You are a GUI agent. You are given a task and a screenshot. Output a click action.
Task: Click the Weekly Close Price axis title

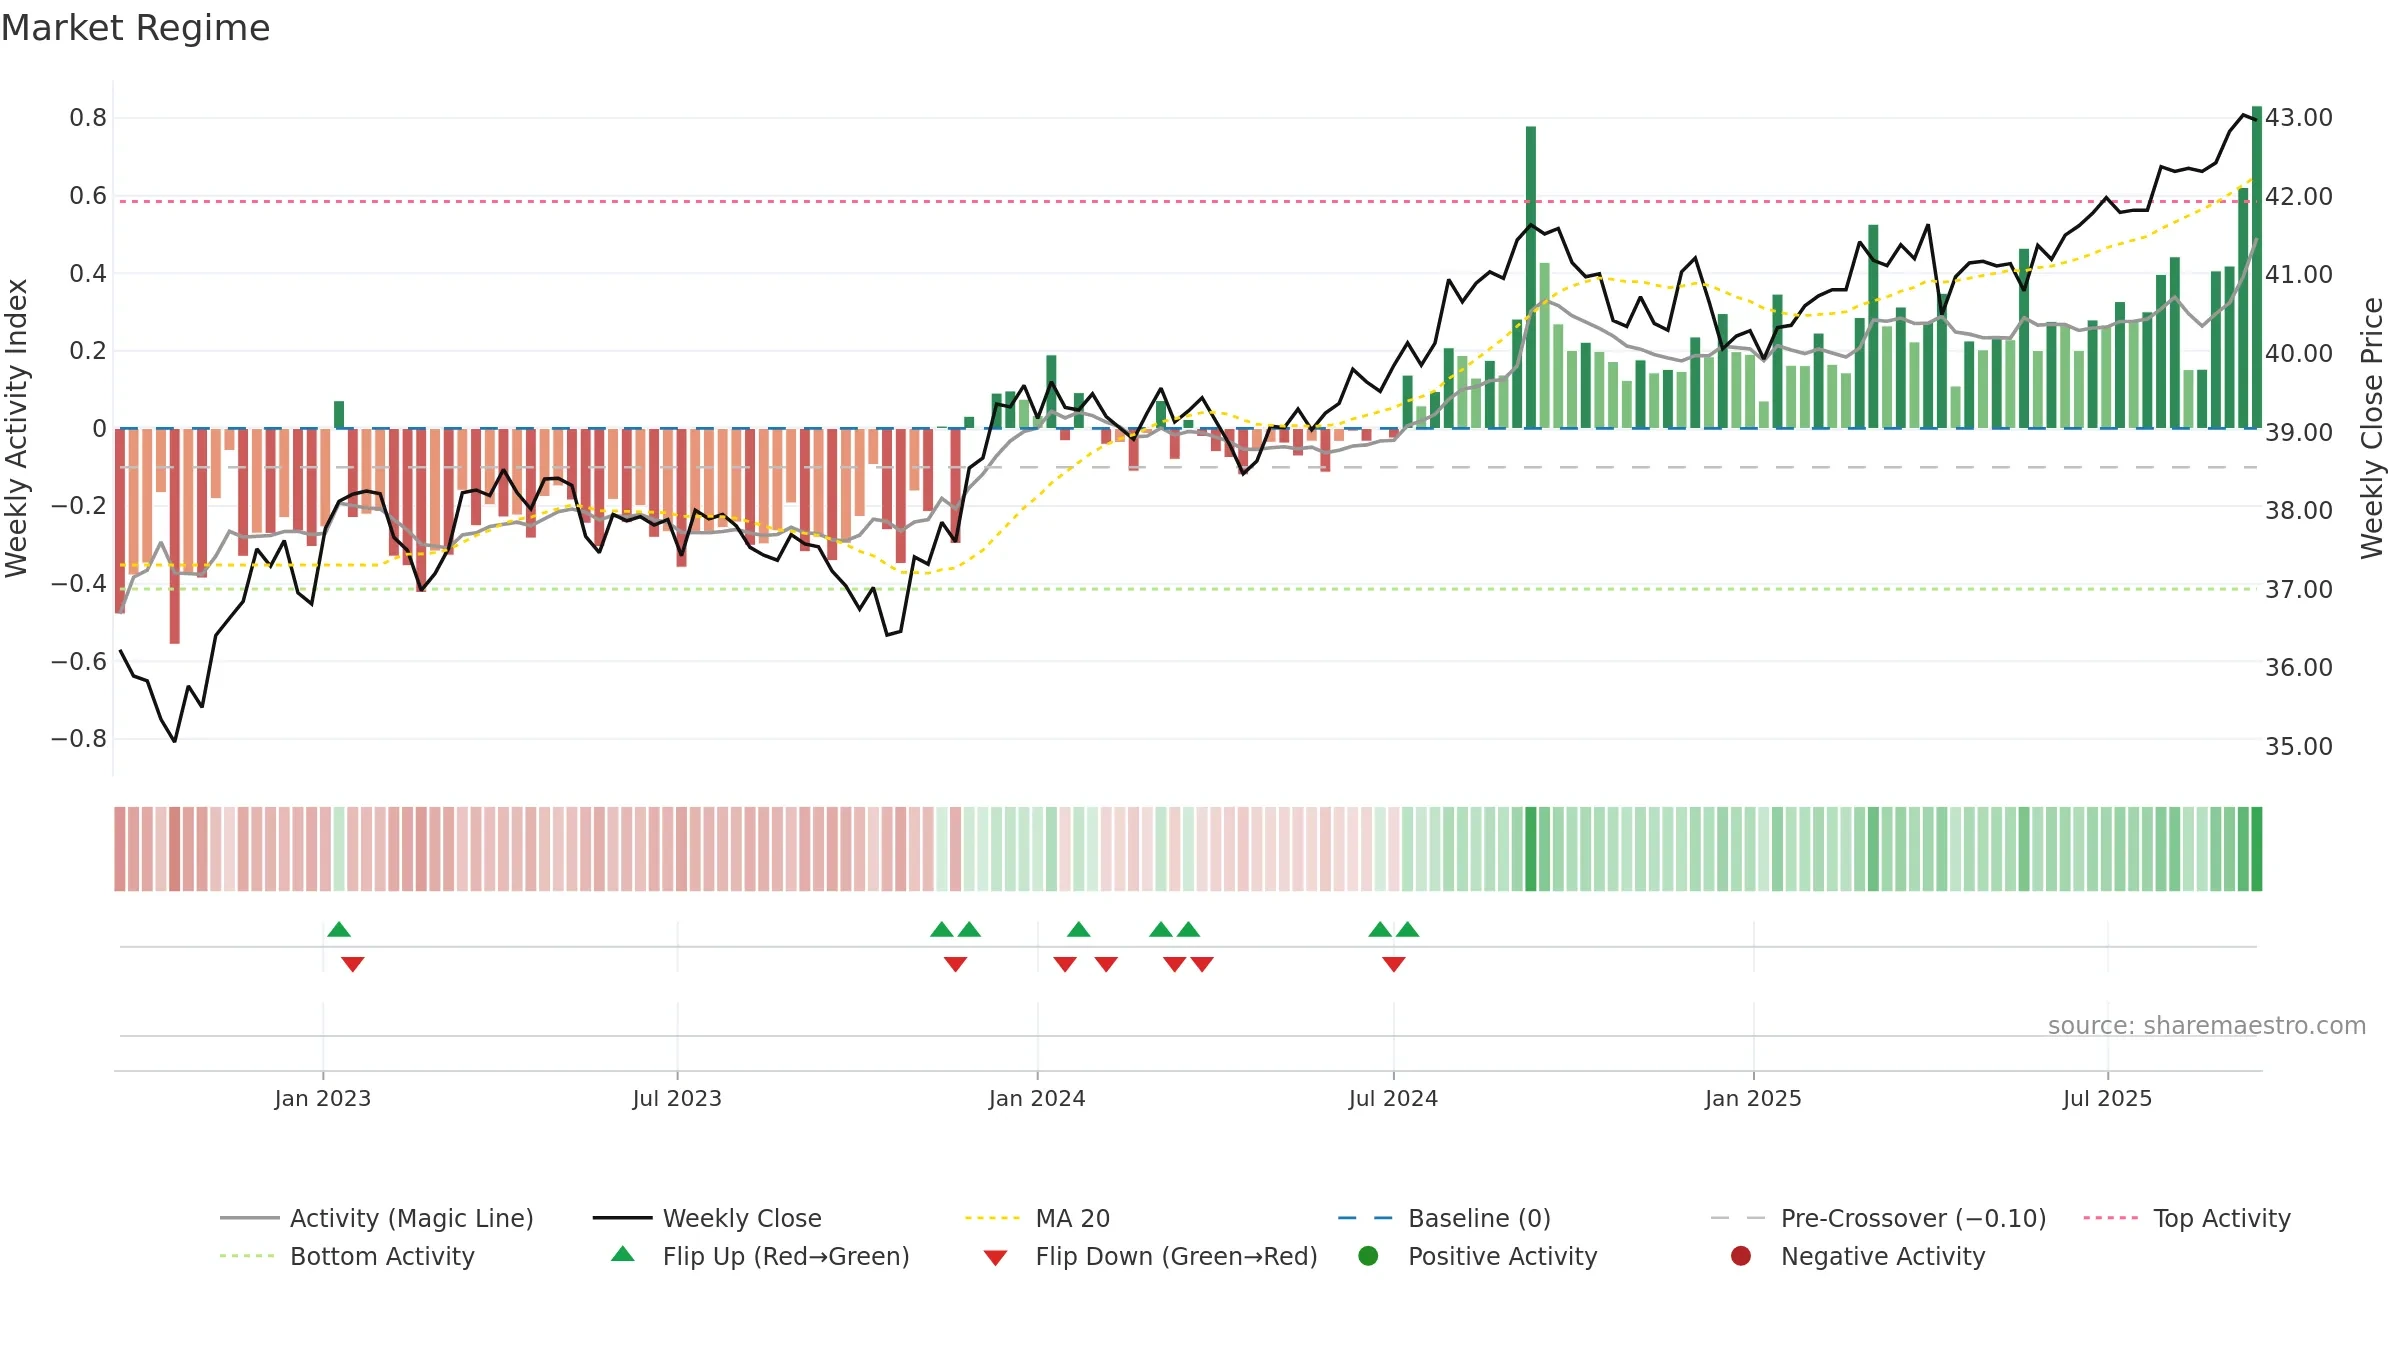tap(2372, 428)
